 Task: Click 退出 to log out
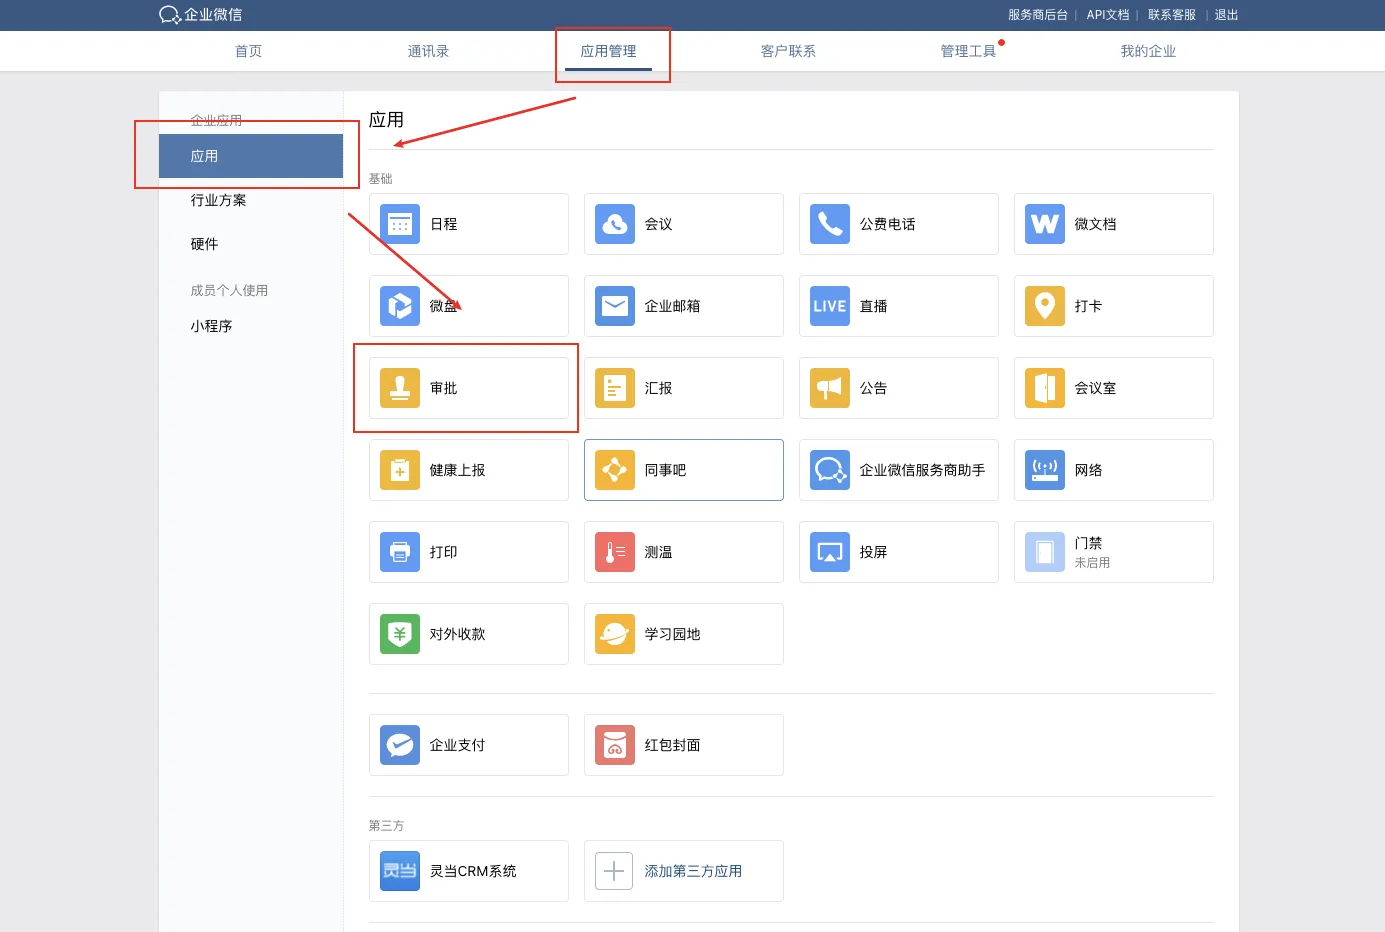pos(1226,15)
